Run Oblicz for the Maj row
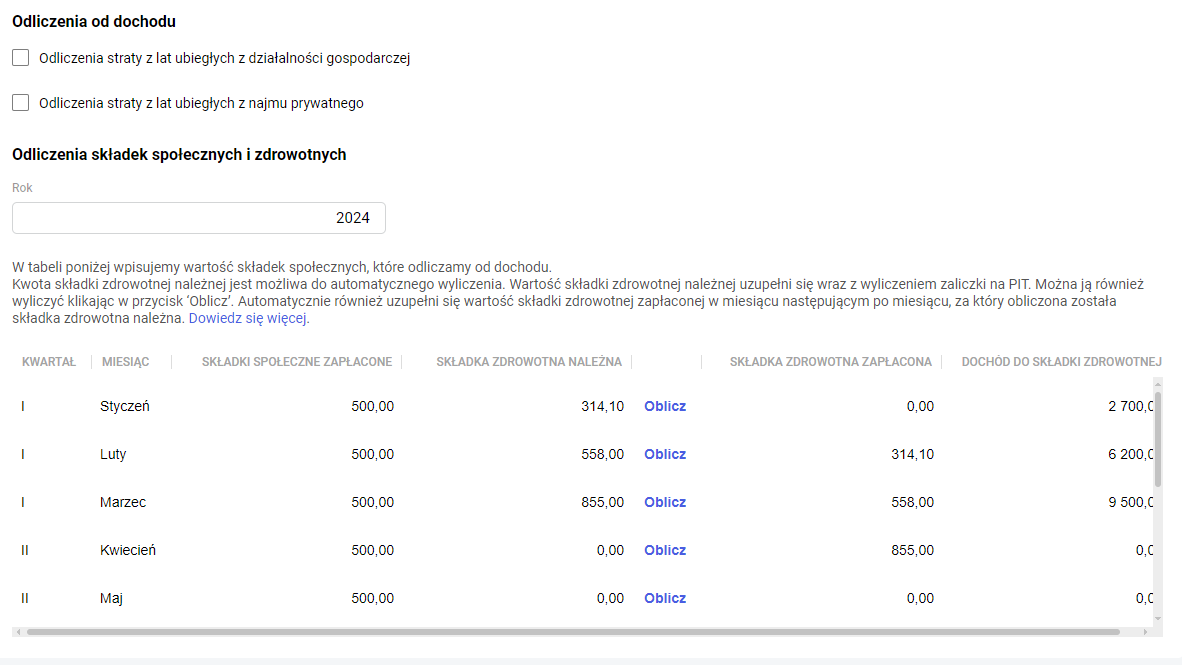The image size is (1182, 665). [x=665, y=598]
